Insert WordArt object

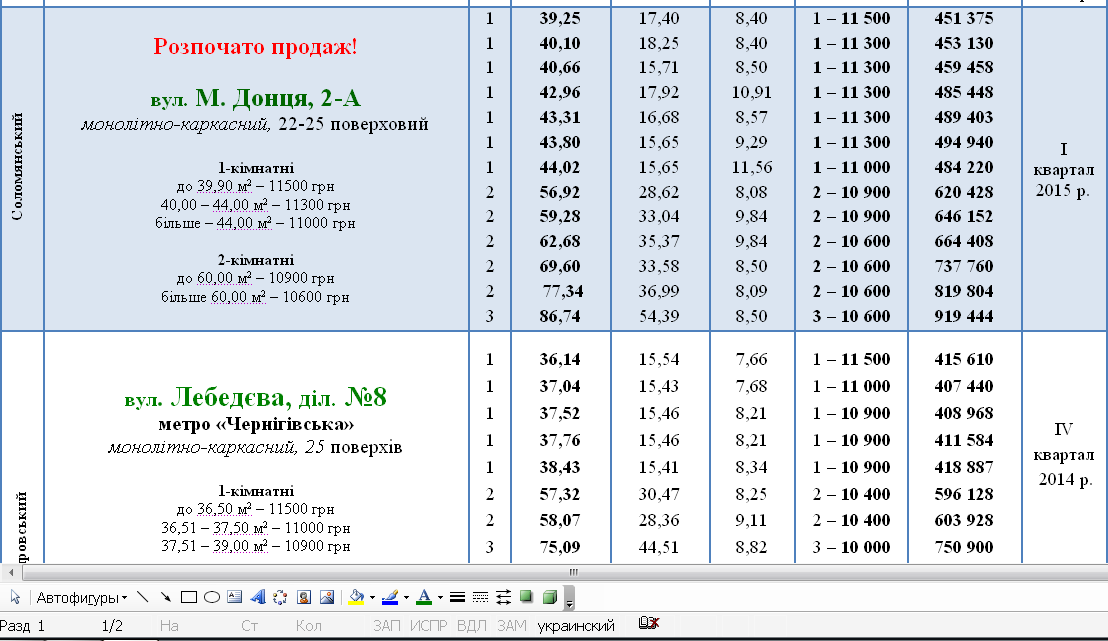(258, 598)
